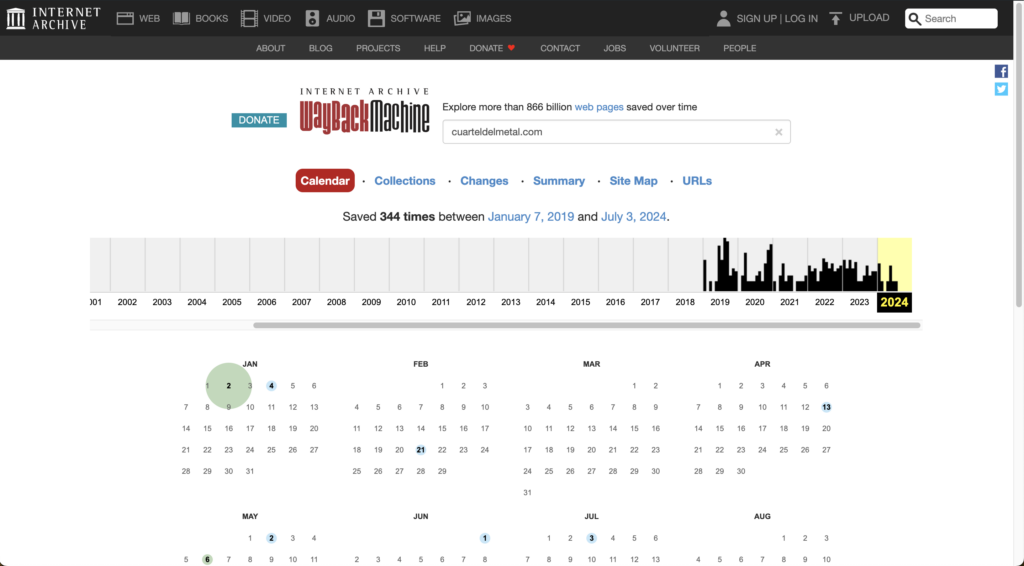Switch to the Summary tab

coord(559,181)
